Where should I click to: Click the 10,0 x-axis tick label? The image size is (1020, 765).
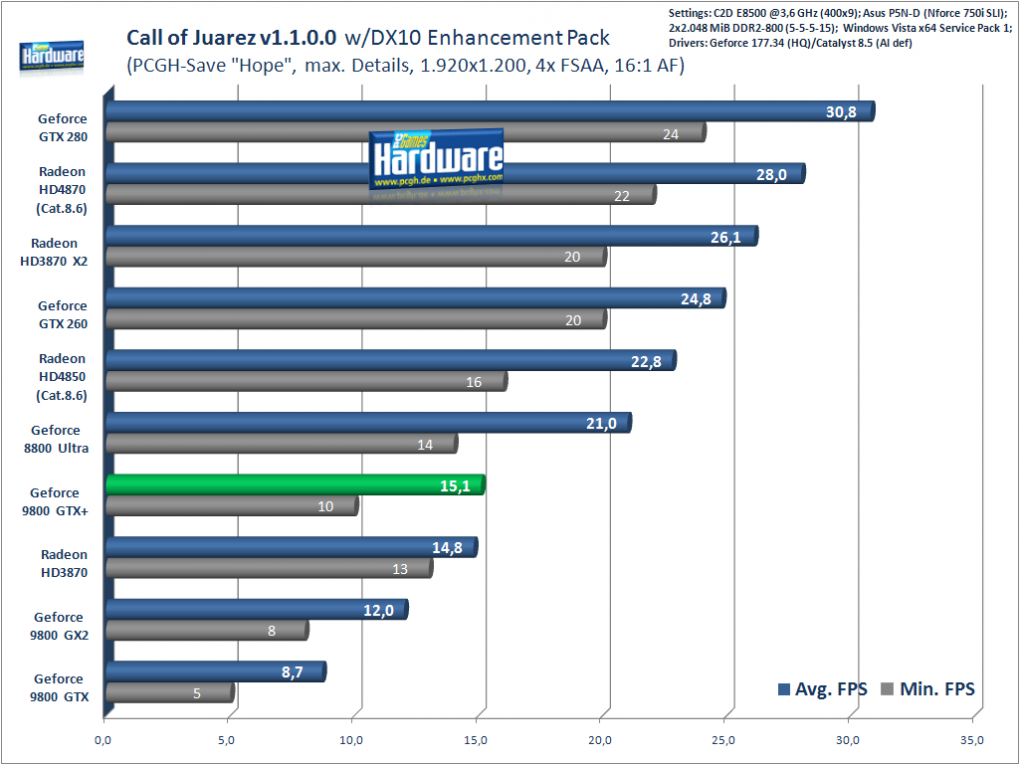point(351,740)
